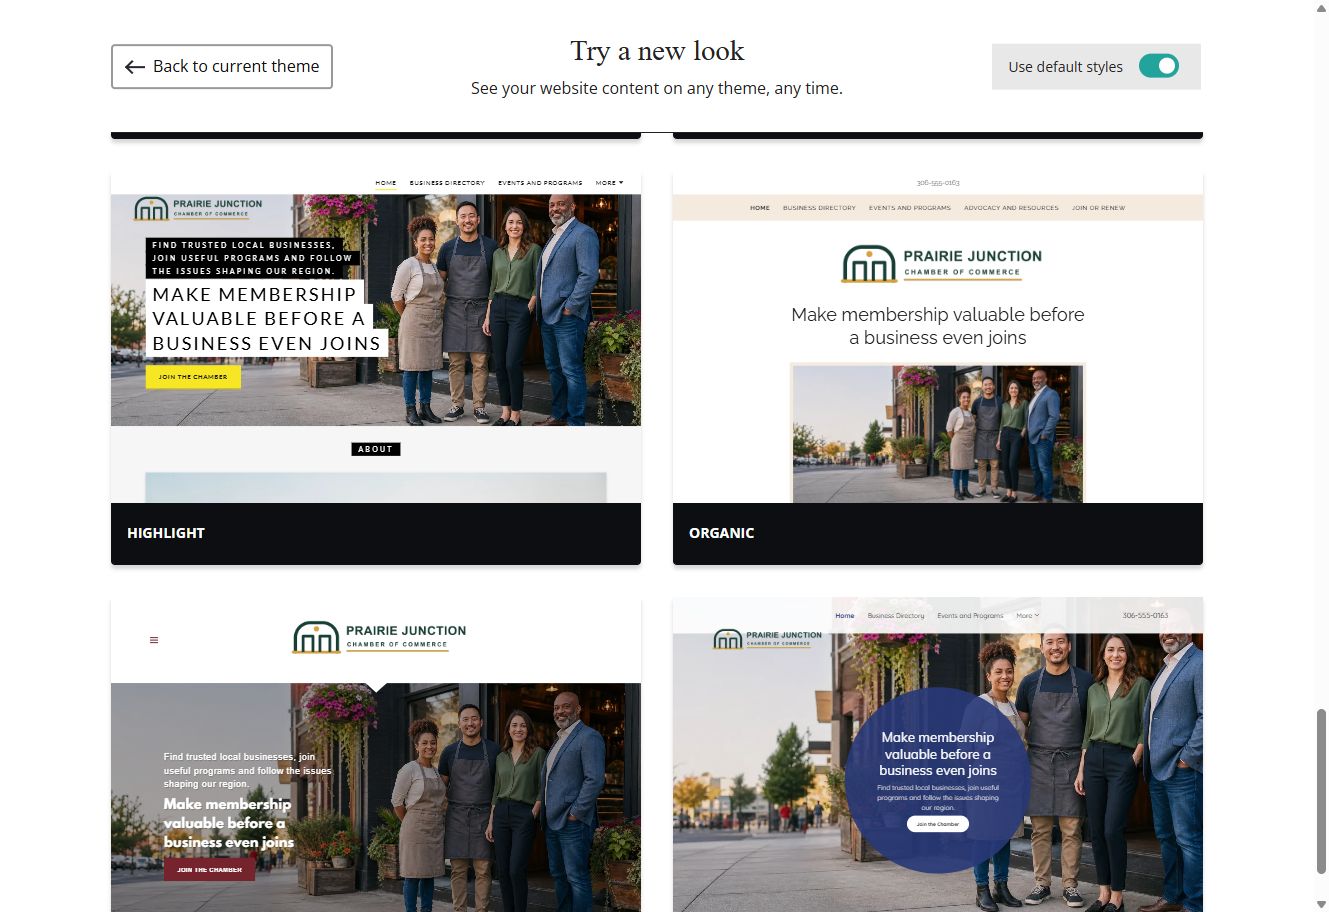
Task: Click Home in Organic preview navigation
Action: (x=760, y=208)
